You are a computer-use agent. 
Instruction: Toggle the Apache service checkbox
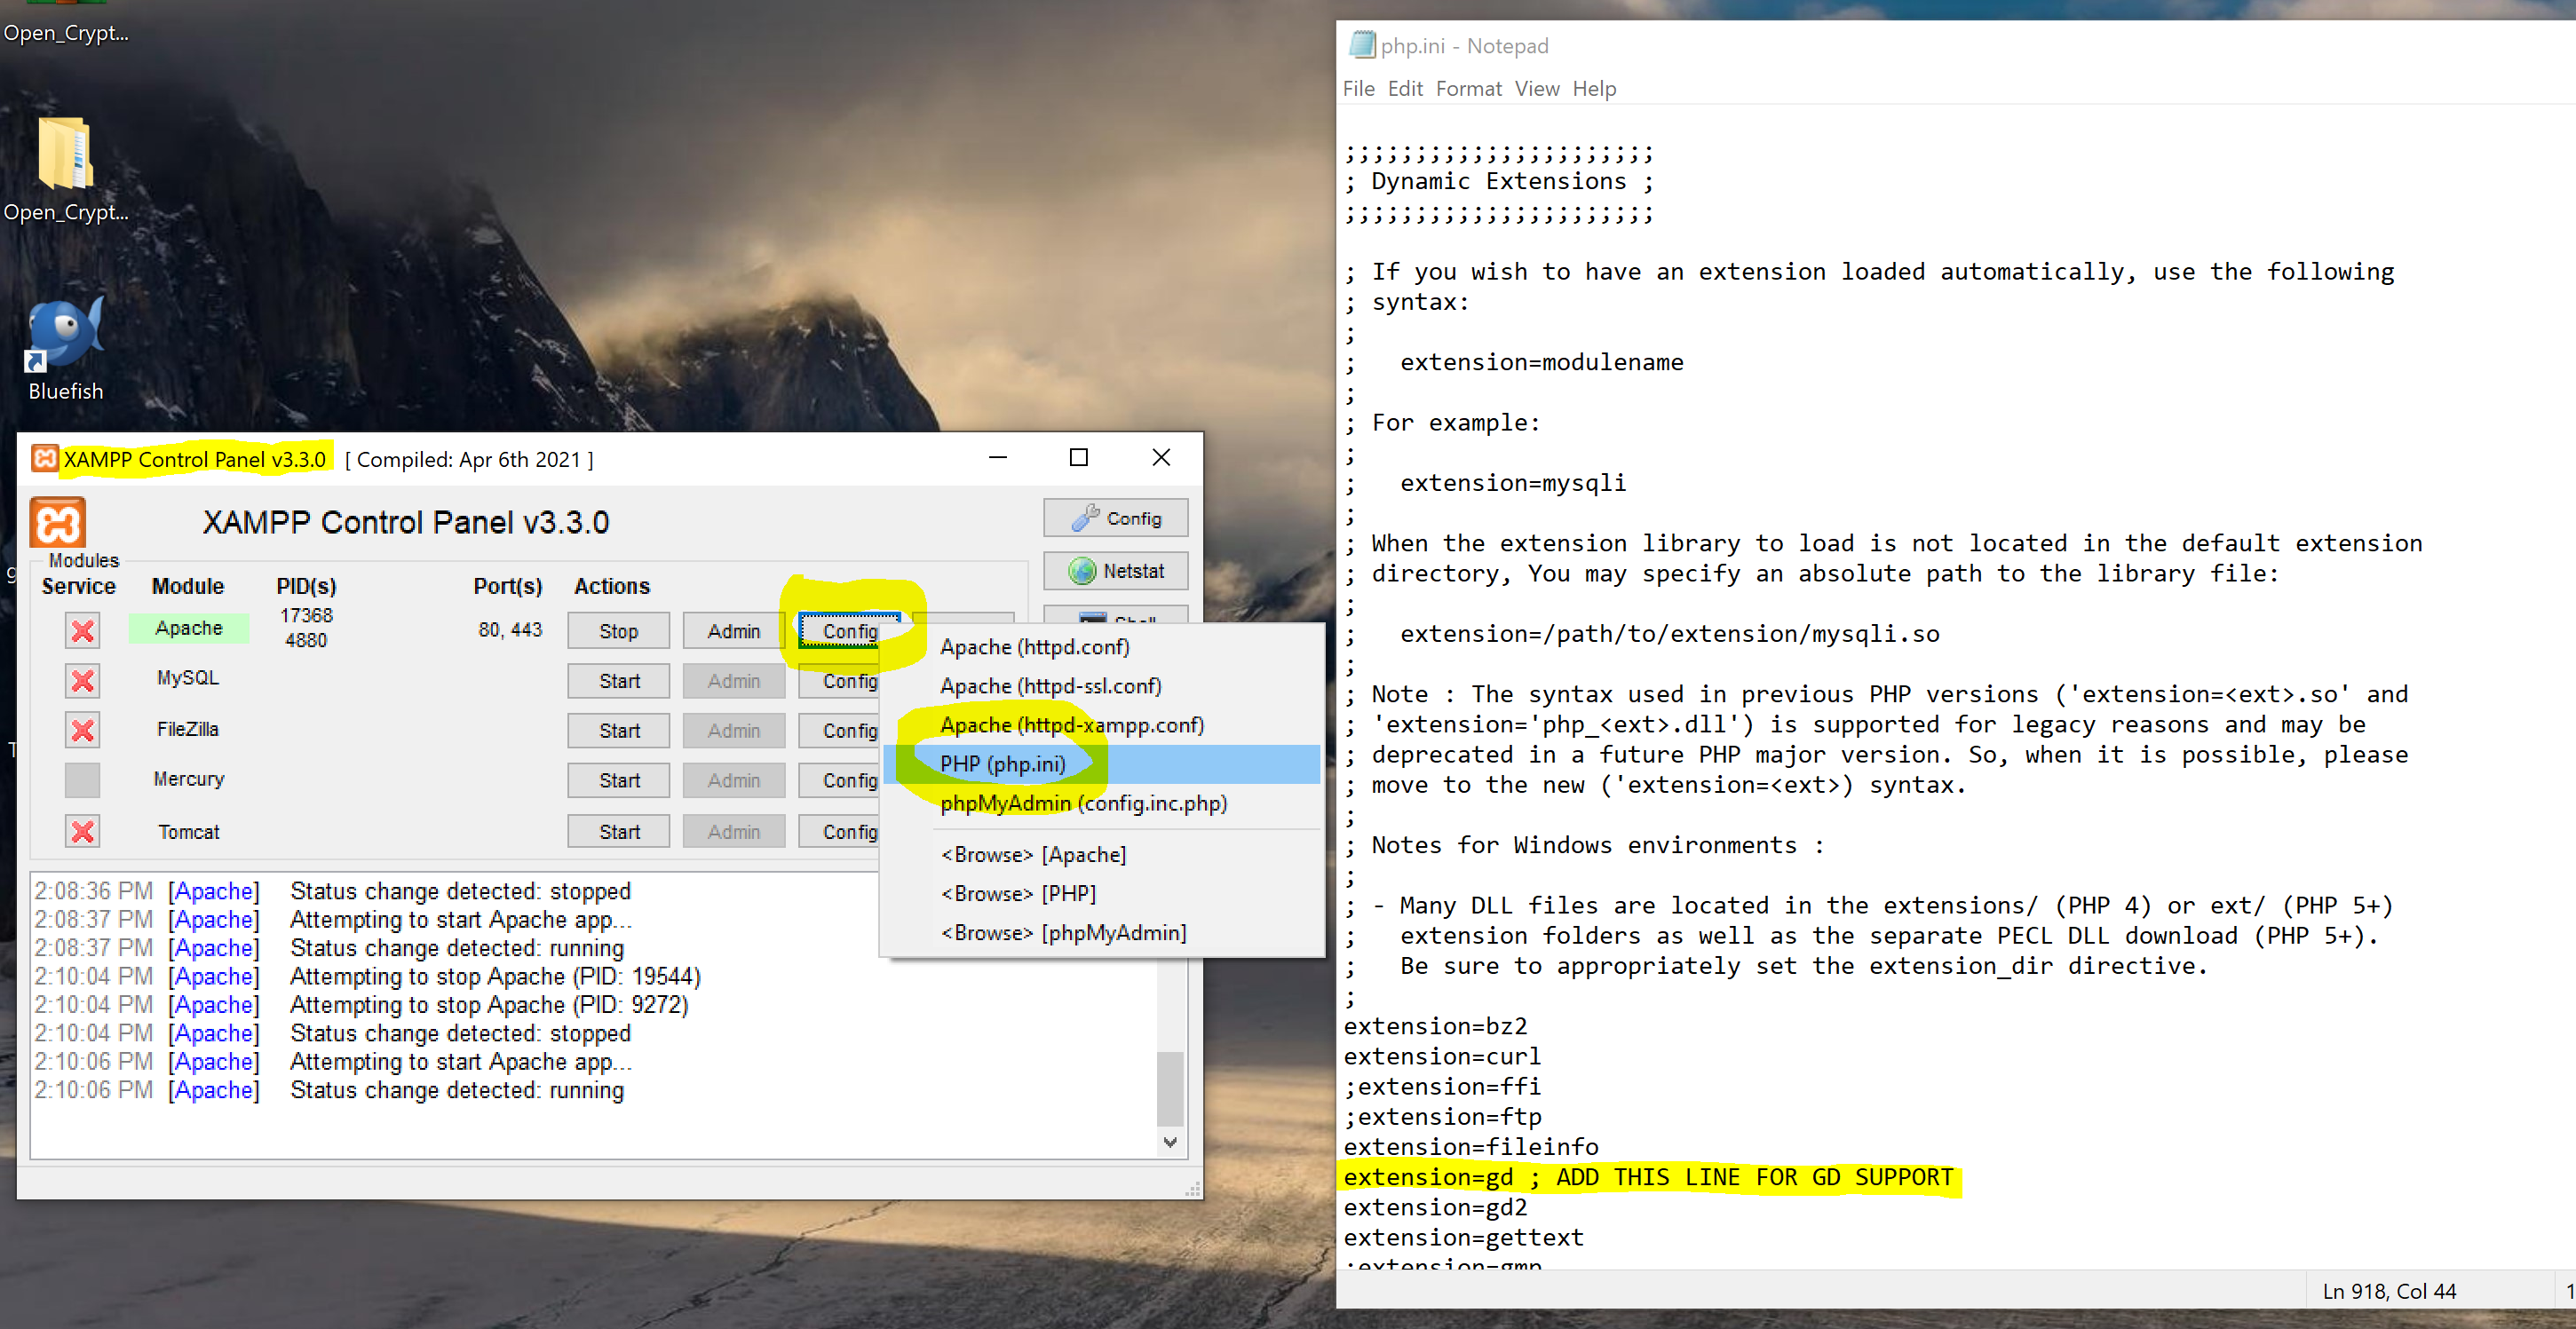pos(83,630)
